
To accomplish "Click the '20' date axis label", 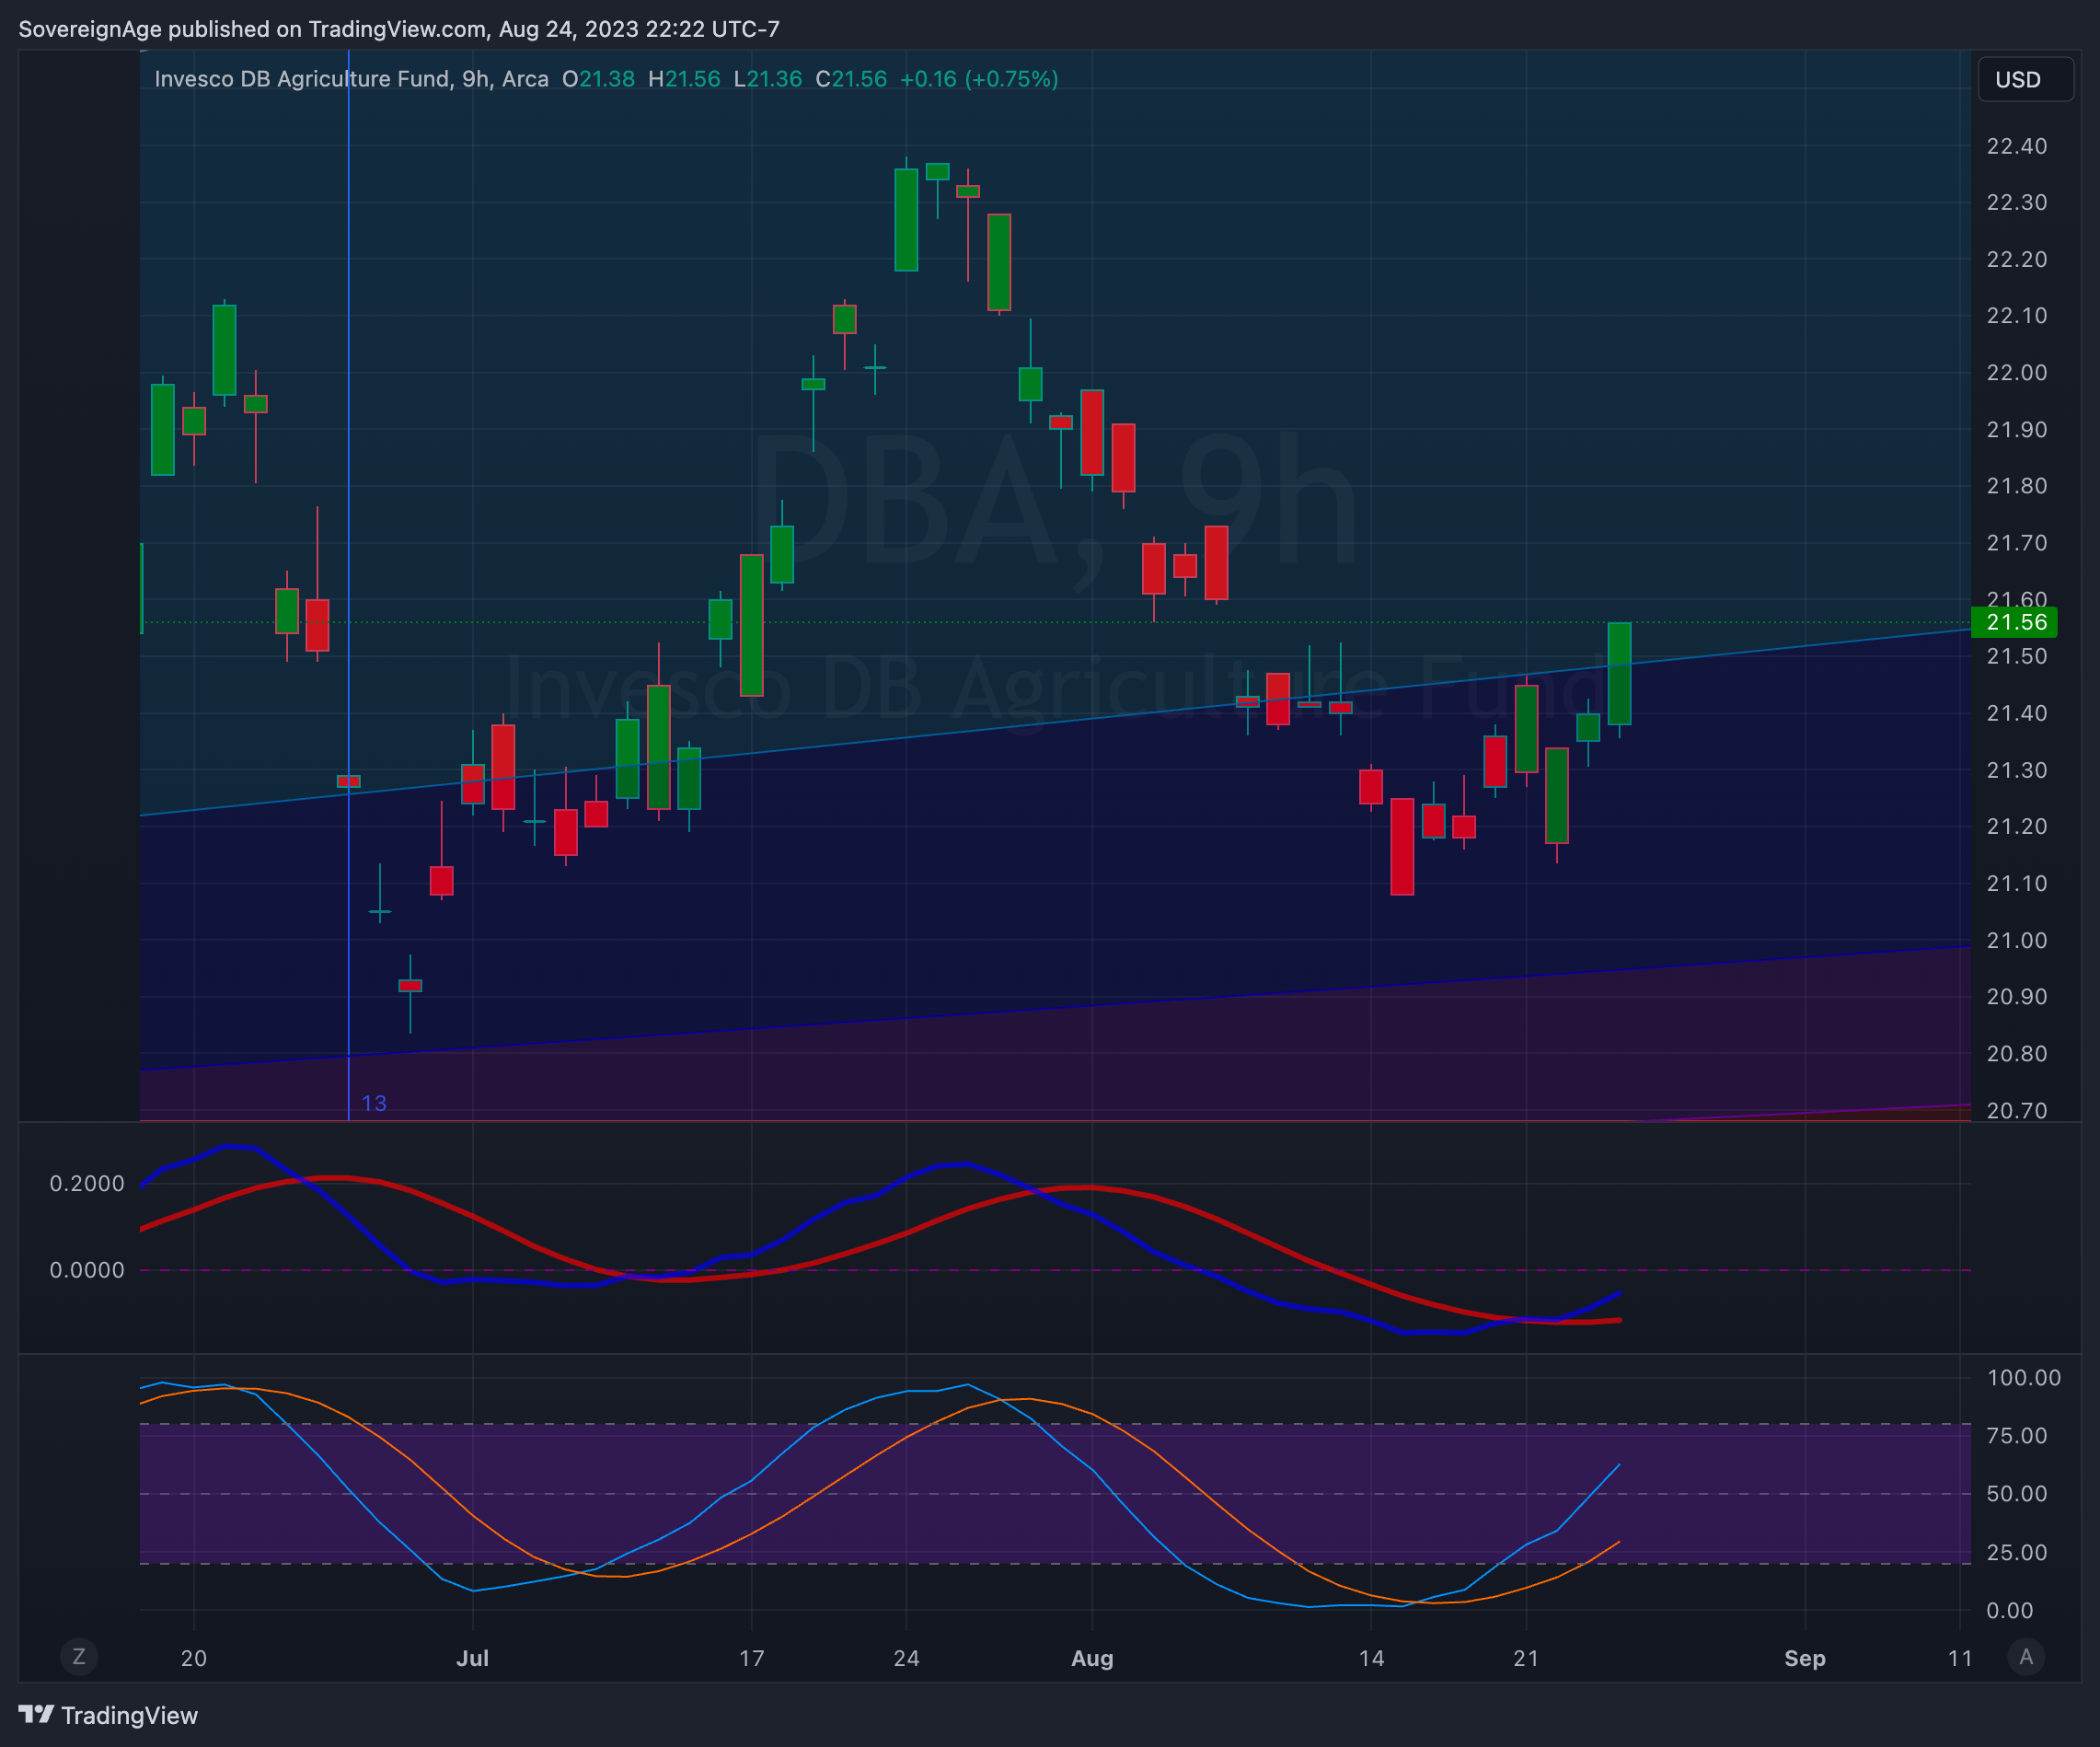I will (193, 1658).
